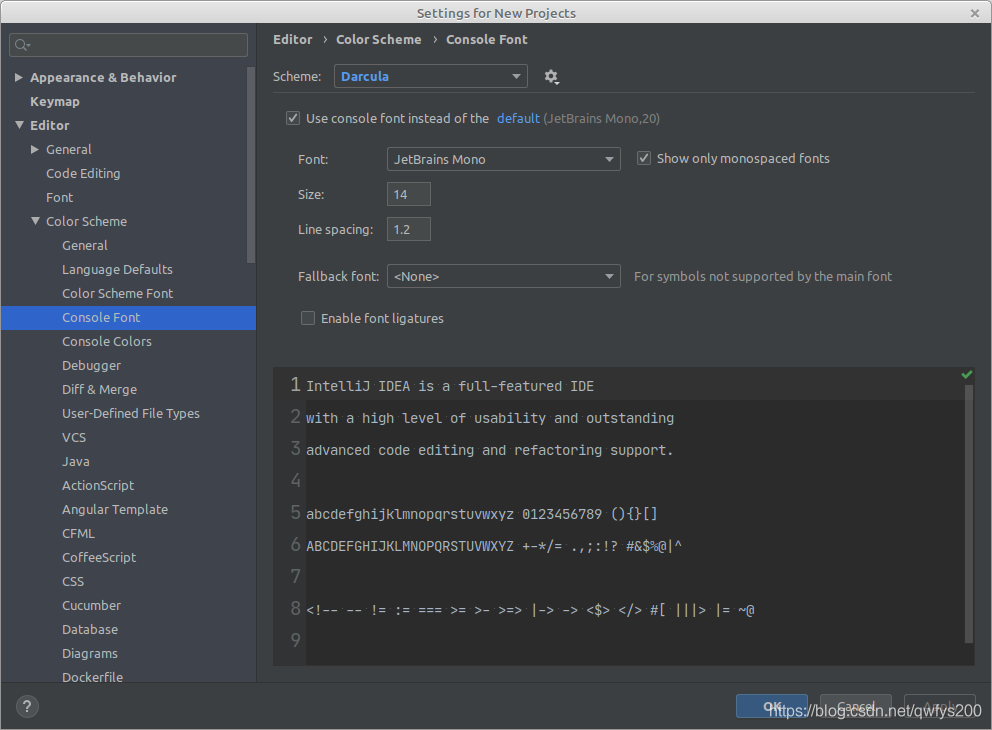
Task: Click preview line 1 IntelliJ IDEA text
Action: (x=450, y=386)
